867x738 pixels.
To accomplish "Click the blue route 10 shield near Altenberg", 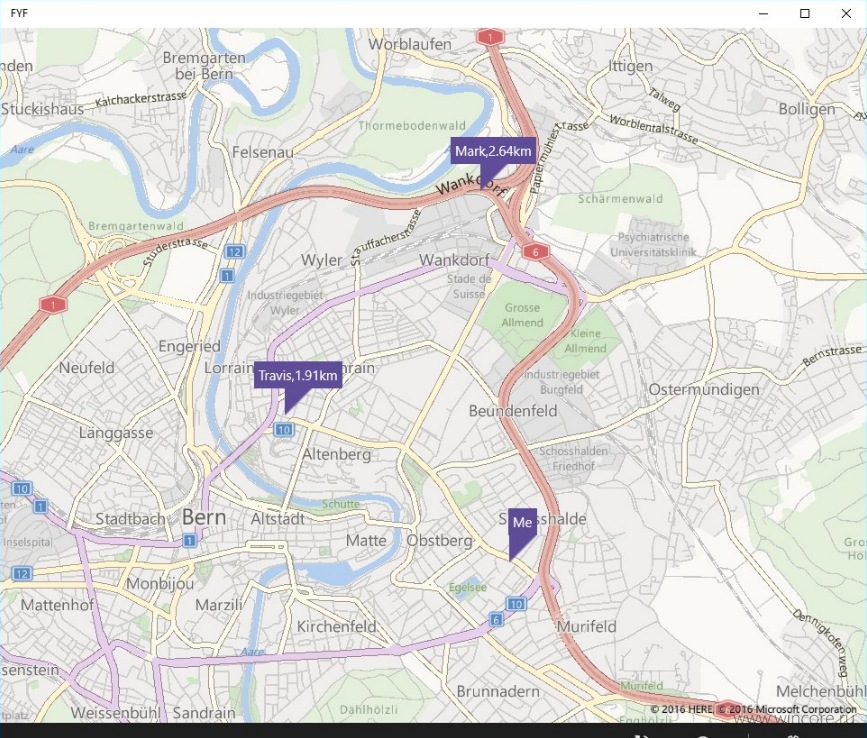I will [284, 430].
